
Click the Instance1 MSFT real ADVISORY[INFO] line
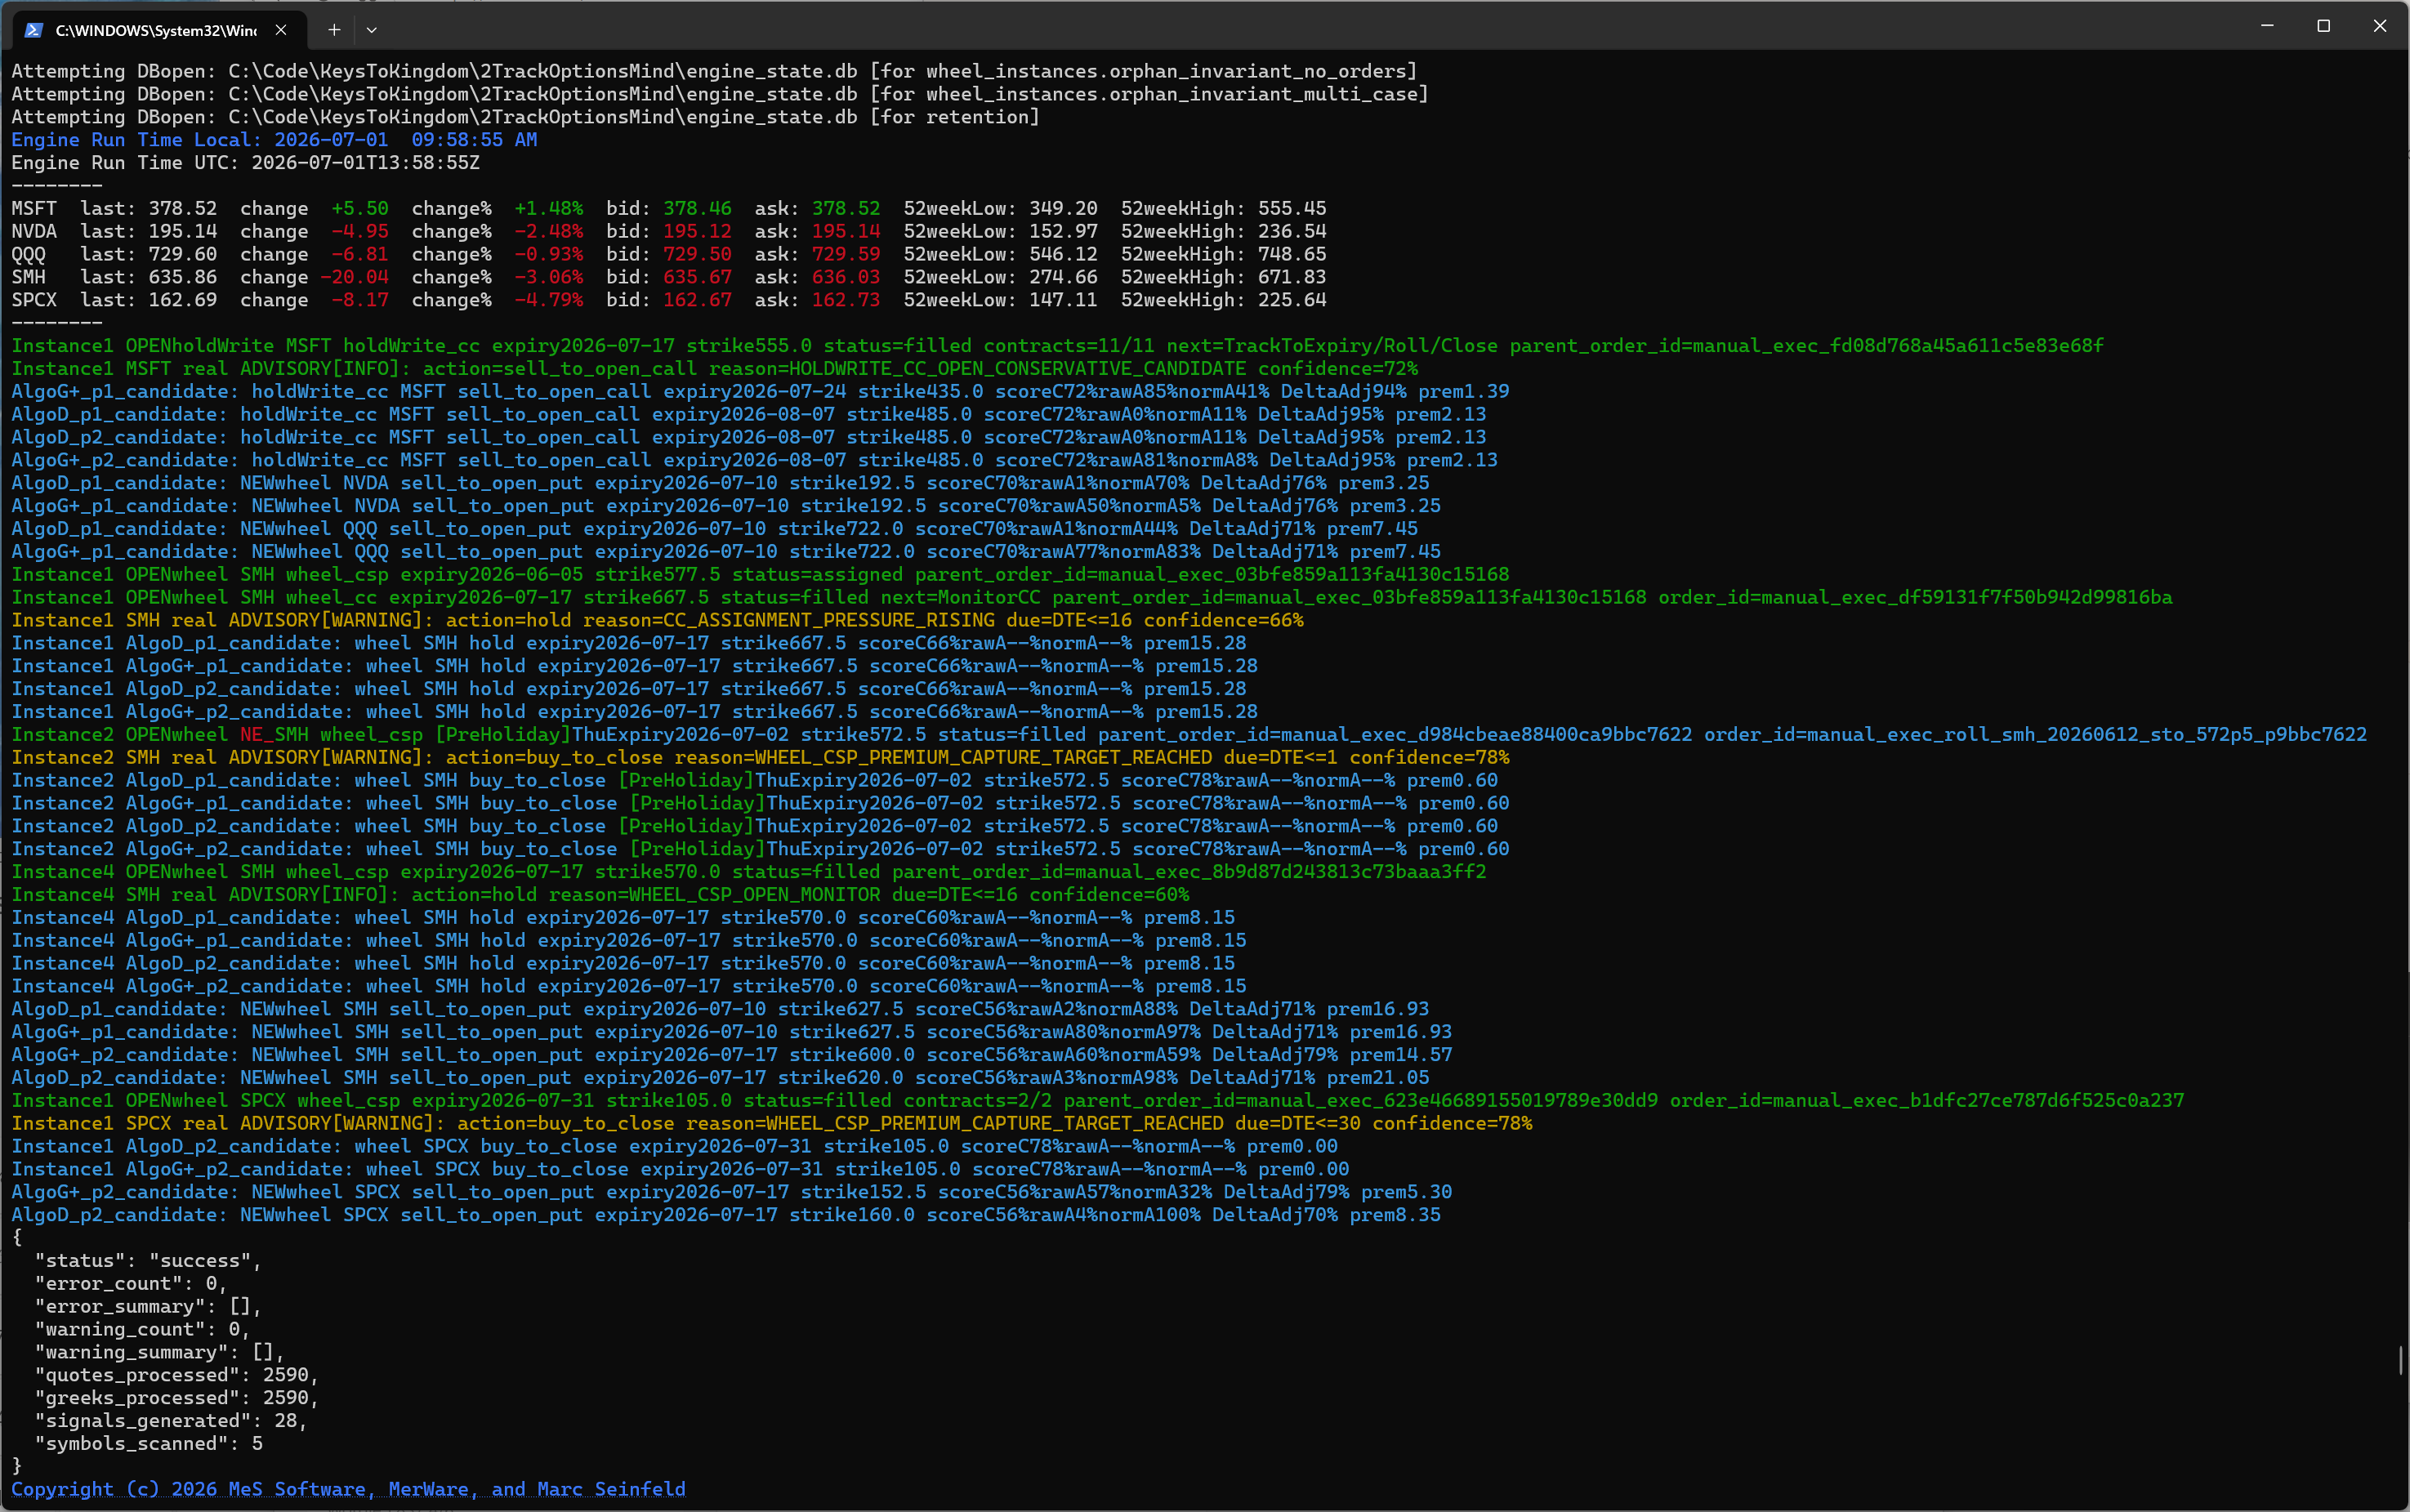pyautogui.click(x=714, y=369)
